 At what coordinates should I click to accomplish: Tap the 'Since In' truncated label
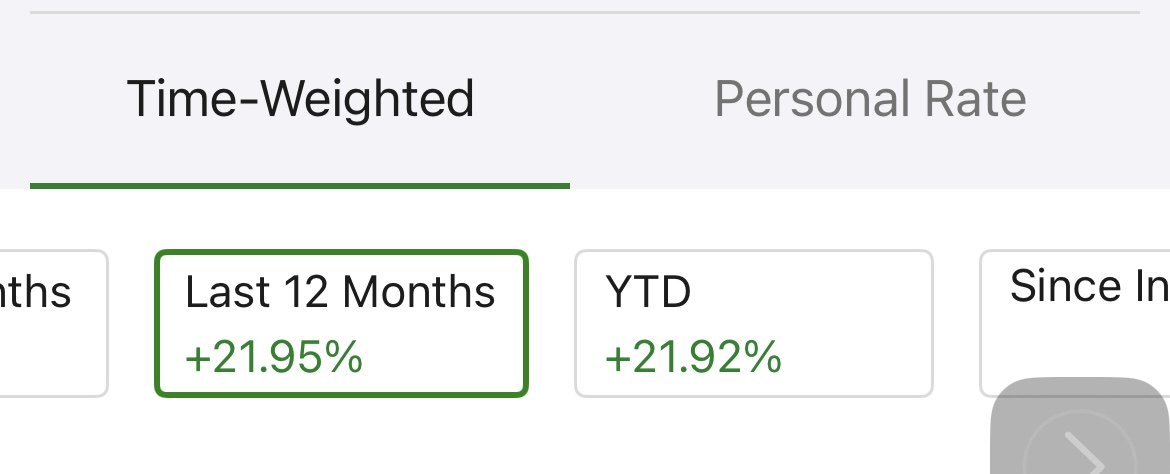coord(1088,287)
